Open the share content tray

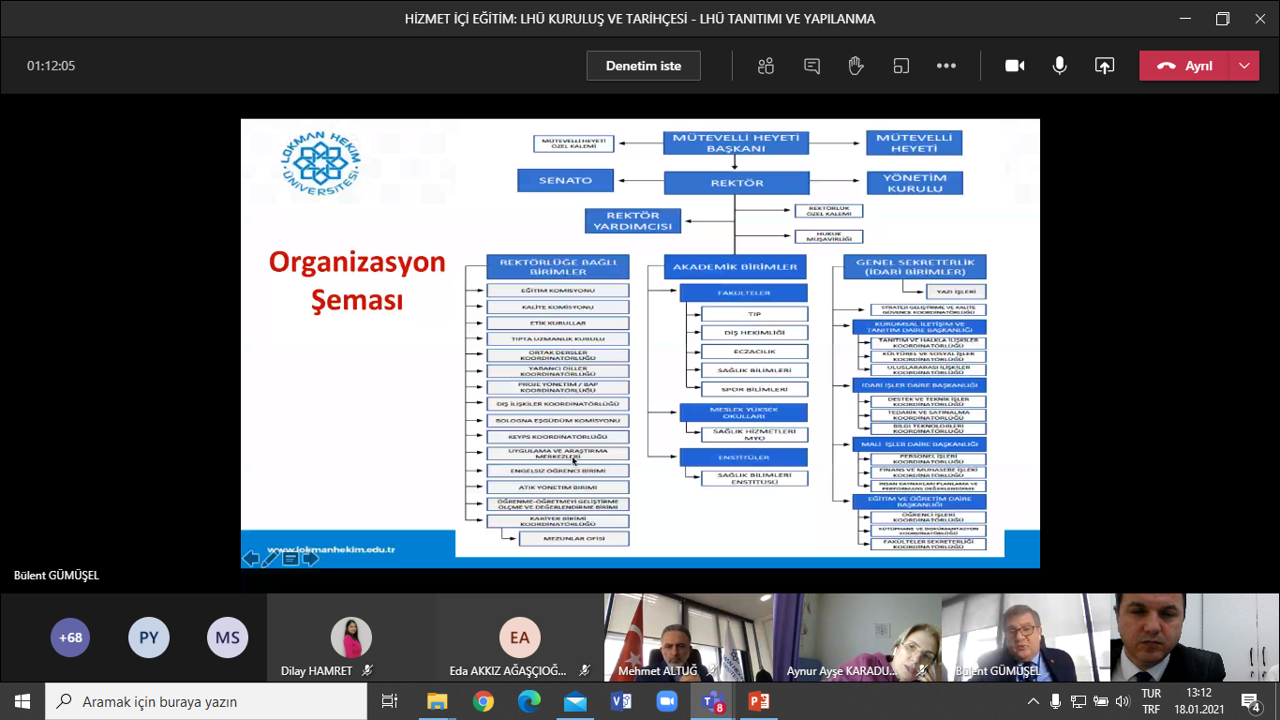1104,66
